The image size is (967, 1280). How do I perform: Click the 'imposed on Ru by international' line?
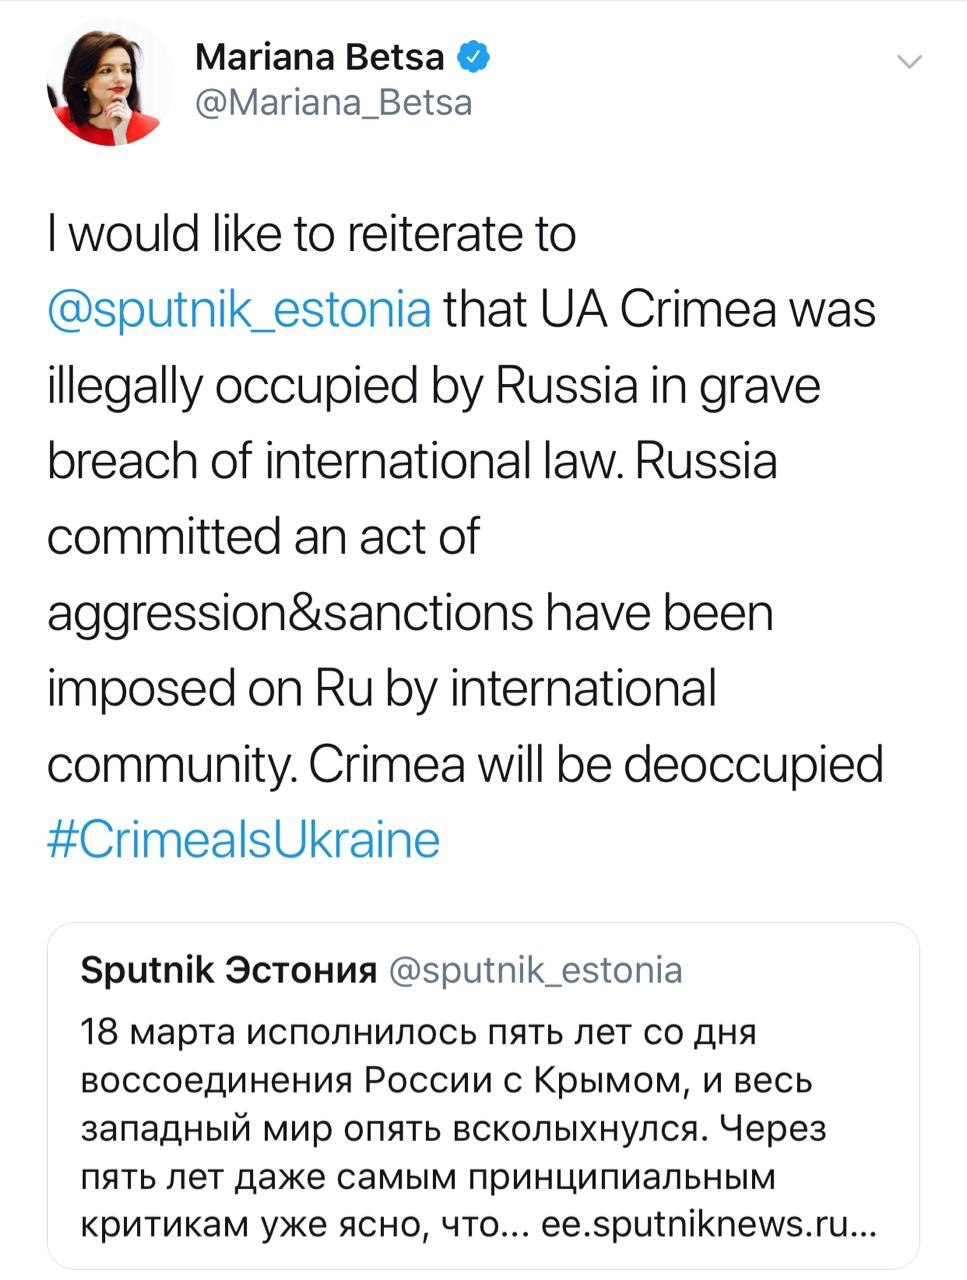click(x=382, y=688)
